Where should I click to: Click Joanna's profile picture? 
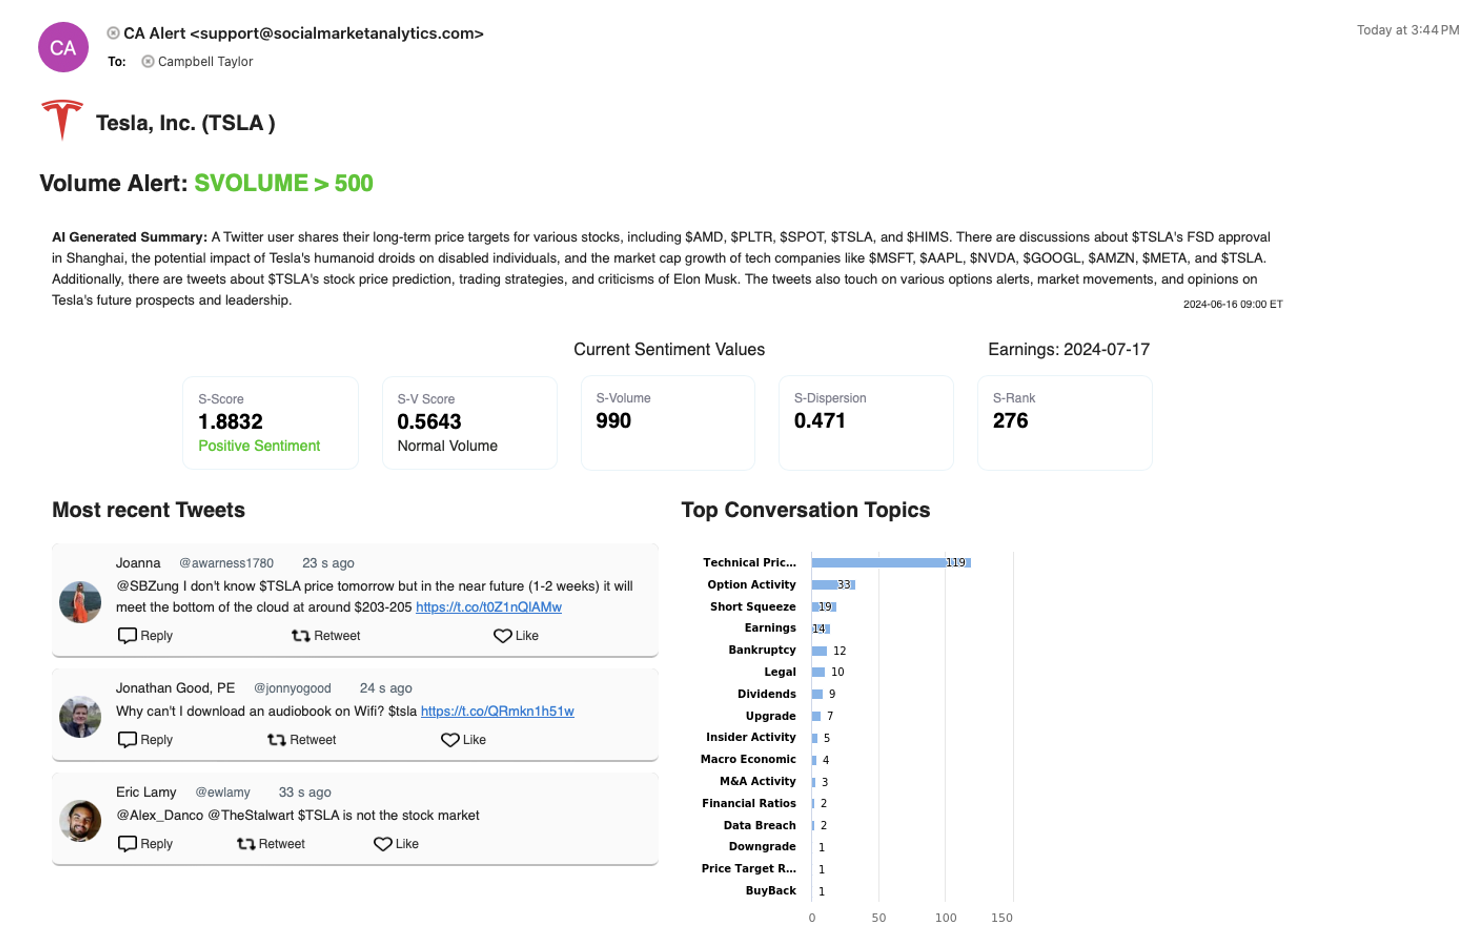(x=80, y=602)
